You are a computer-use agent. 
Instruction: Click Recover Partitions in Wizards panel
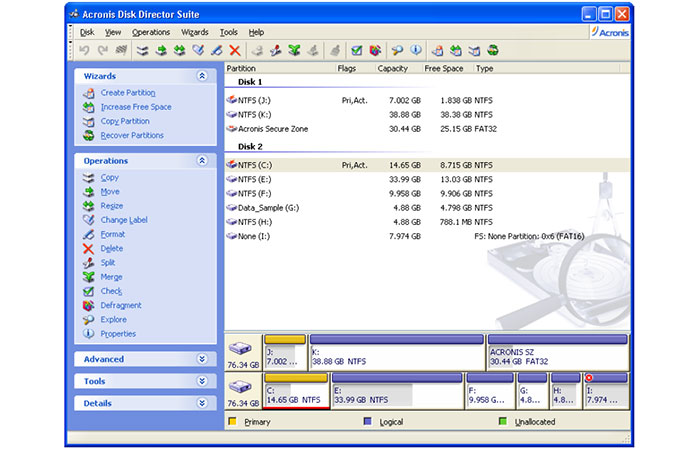pos(132,135)
